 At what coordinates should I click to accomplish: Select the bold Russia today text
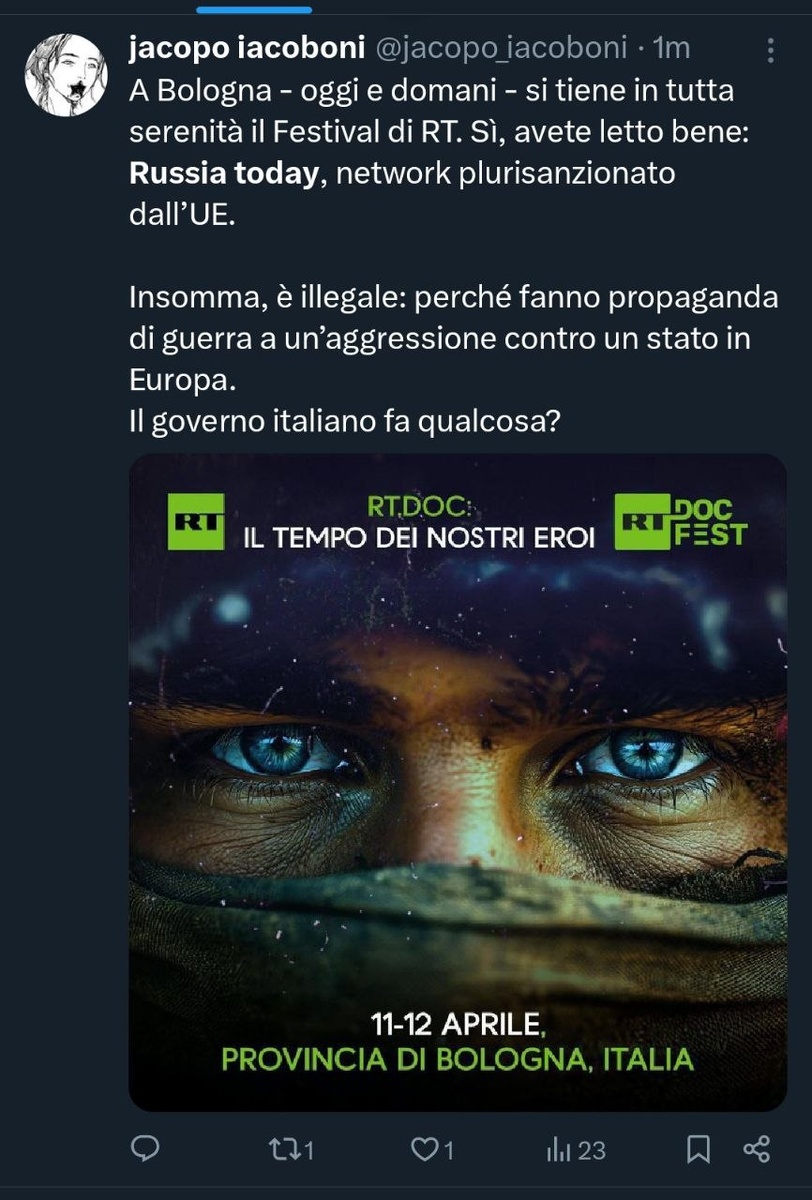pos(224,174)
